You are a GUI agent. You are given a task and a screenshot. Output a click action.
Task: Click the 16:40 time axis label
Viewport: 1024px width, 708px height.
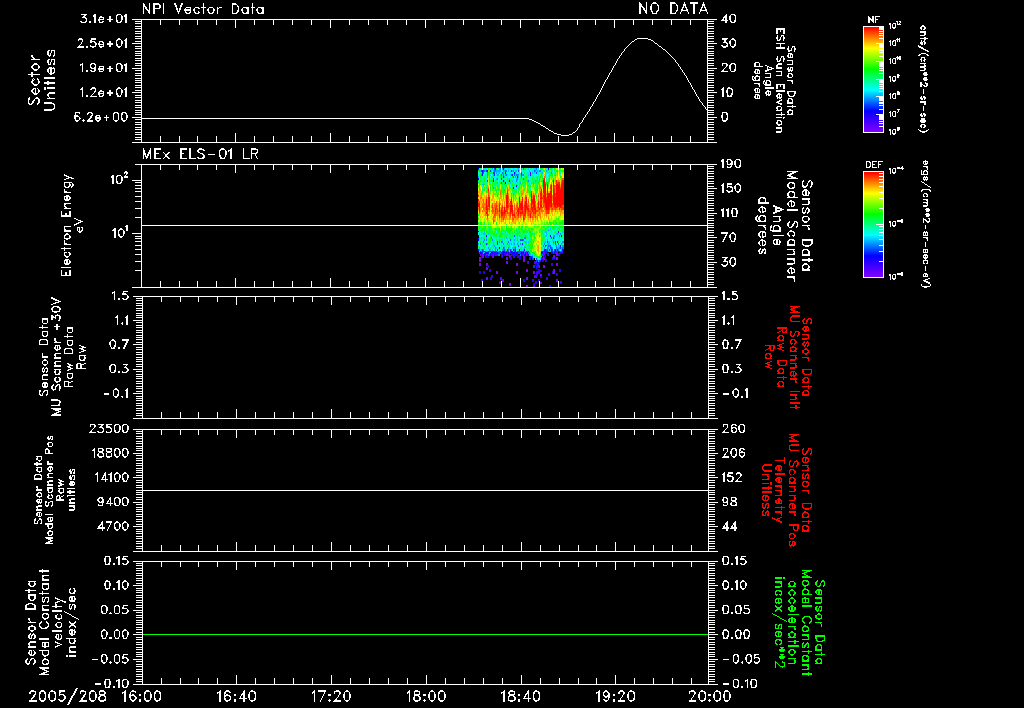pos(236,696)
